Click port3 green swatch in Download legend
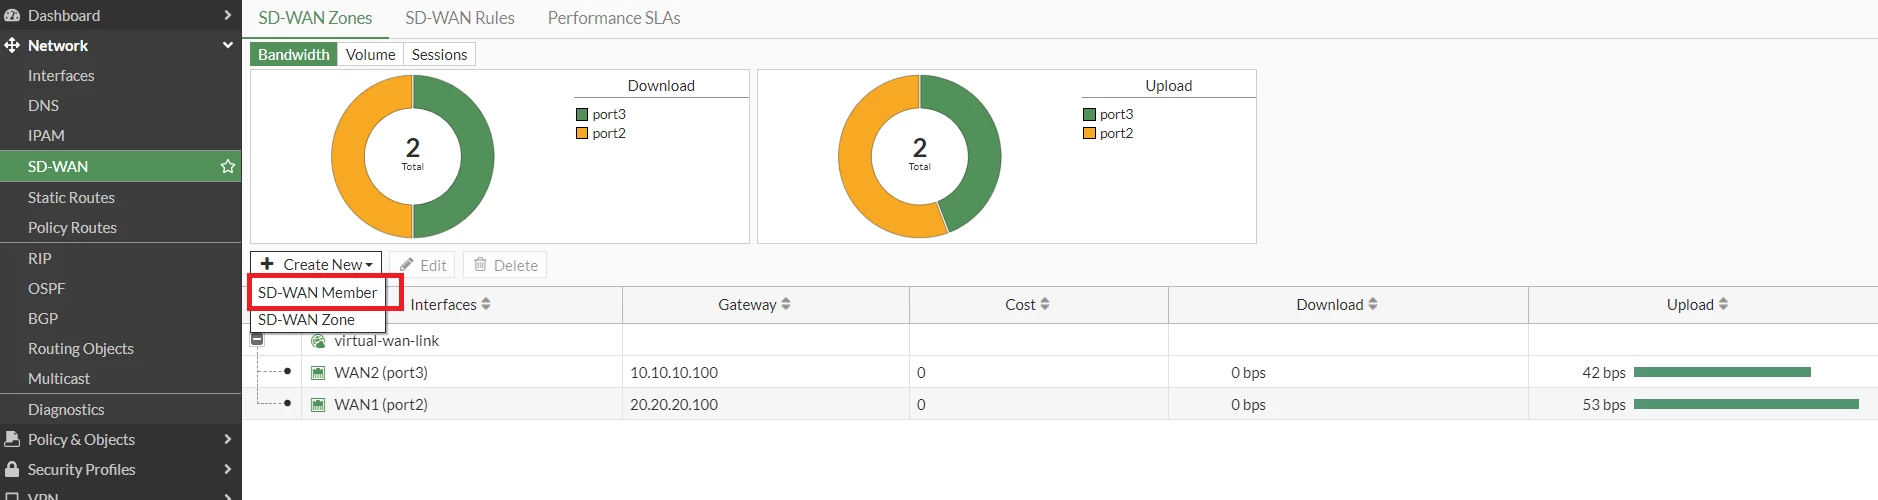The image size is (1878, 500). click(x=582, y=114)
